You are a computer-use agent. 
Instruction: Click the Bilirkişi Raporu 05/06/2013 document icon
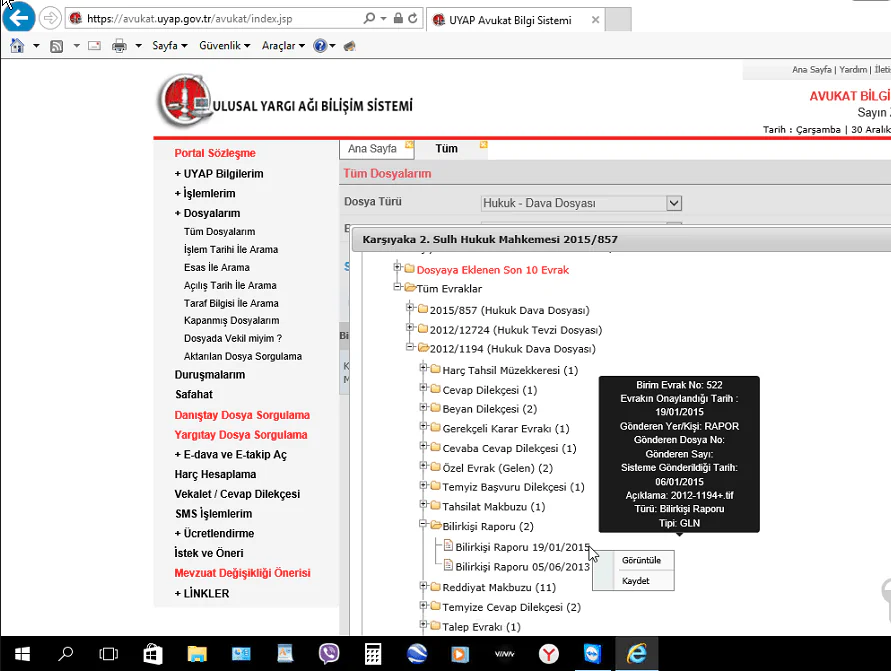pyautogui.click(x=448, y=566)
